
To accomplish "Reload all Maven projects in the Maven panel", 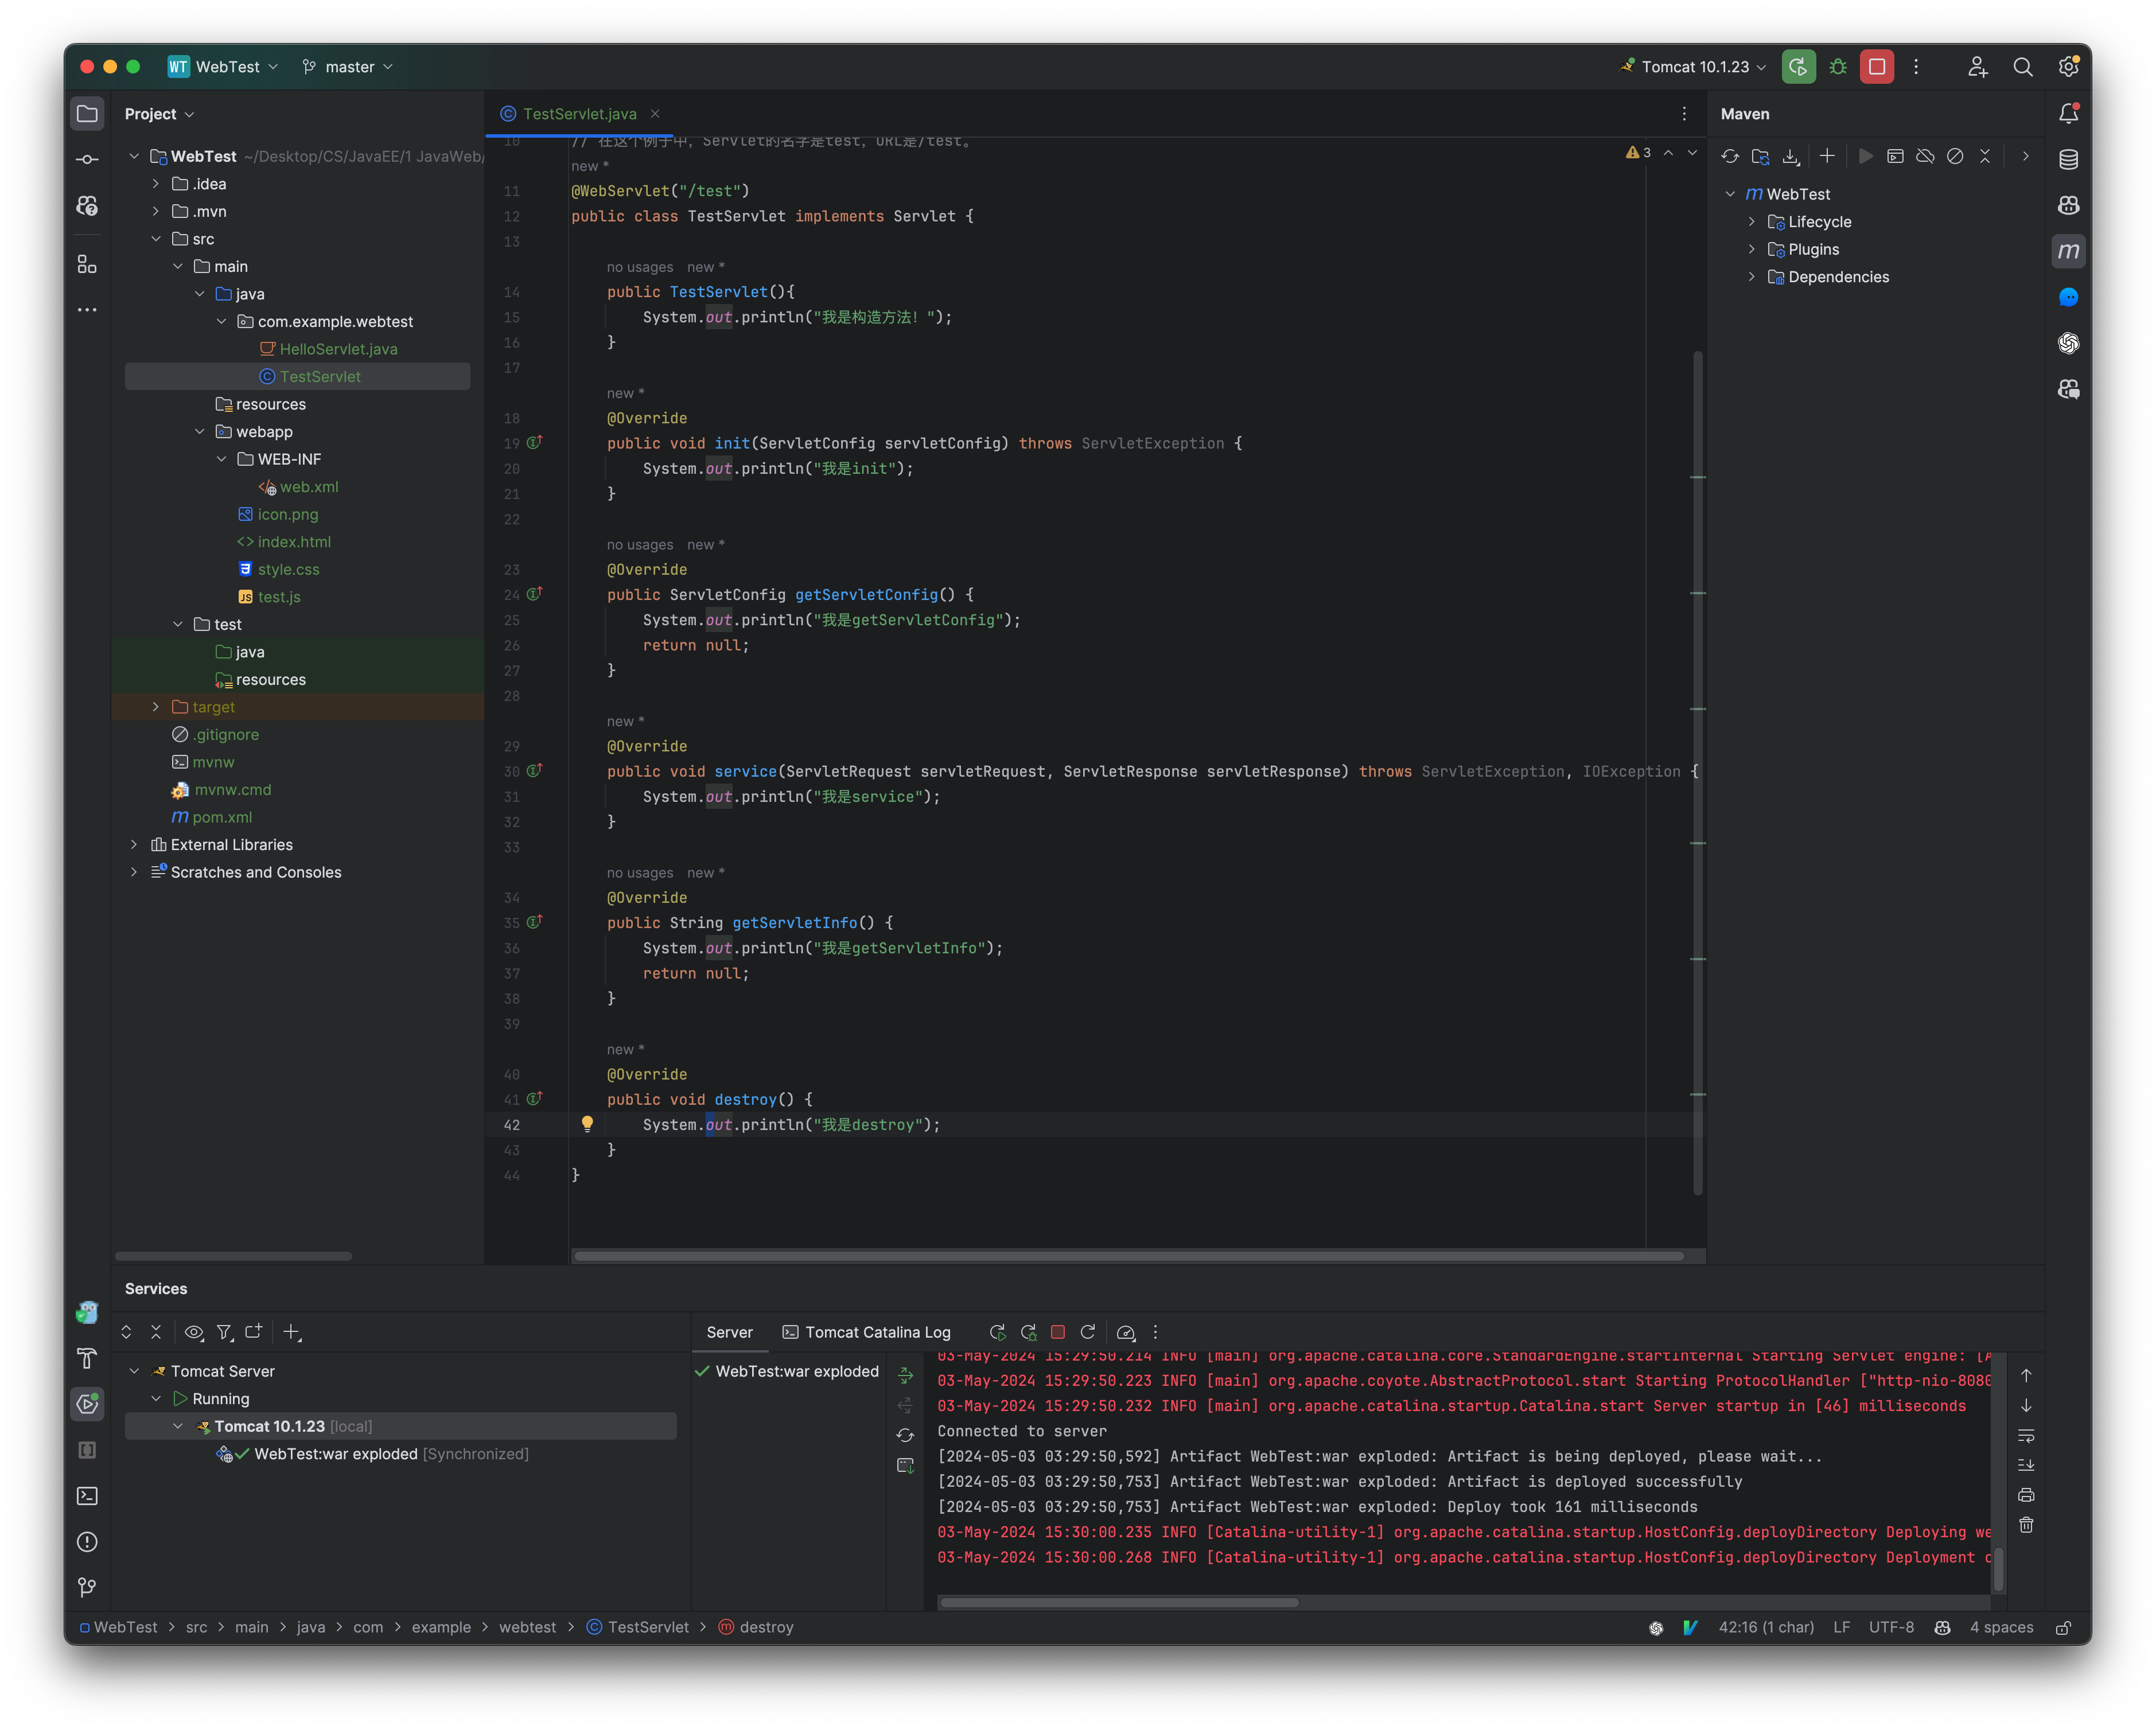I will point(1730,156).
